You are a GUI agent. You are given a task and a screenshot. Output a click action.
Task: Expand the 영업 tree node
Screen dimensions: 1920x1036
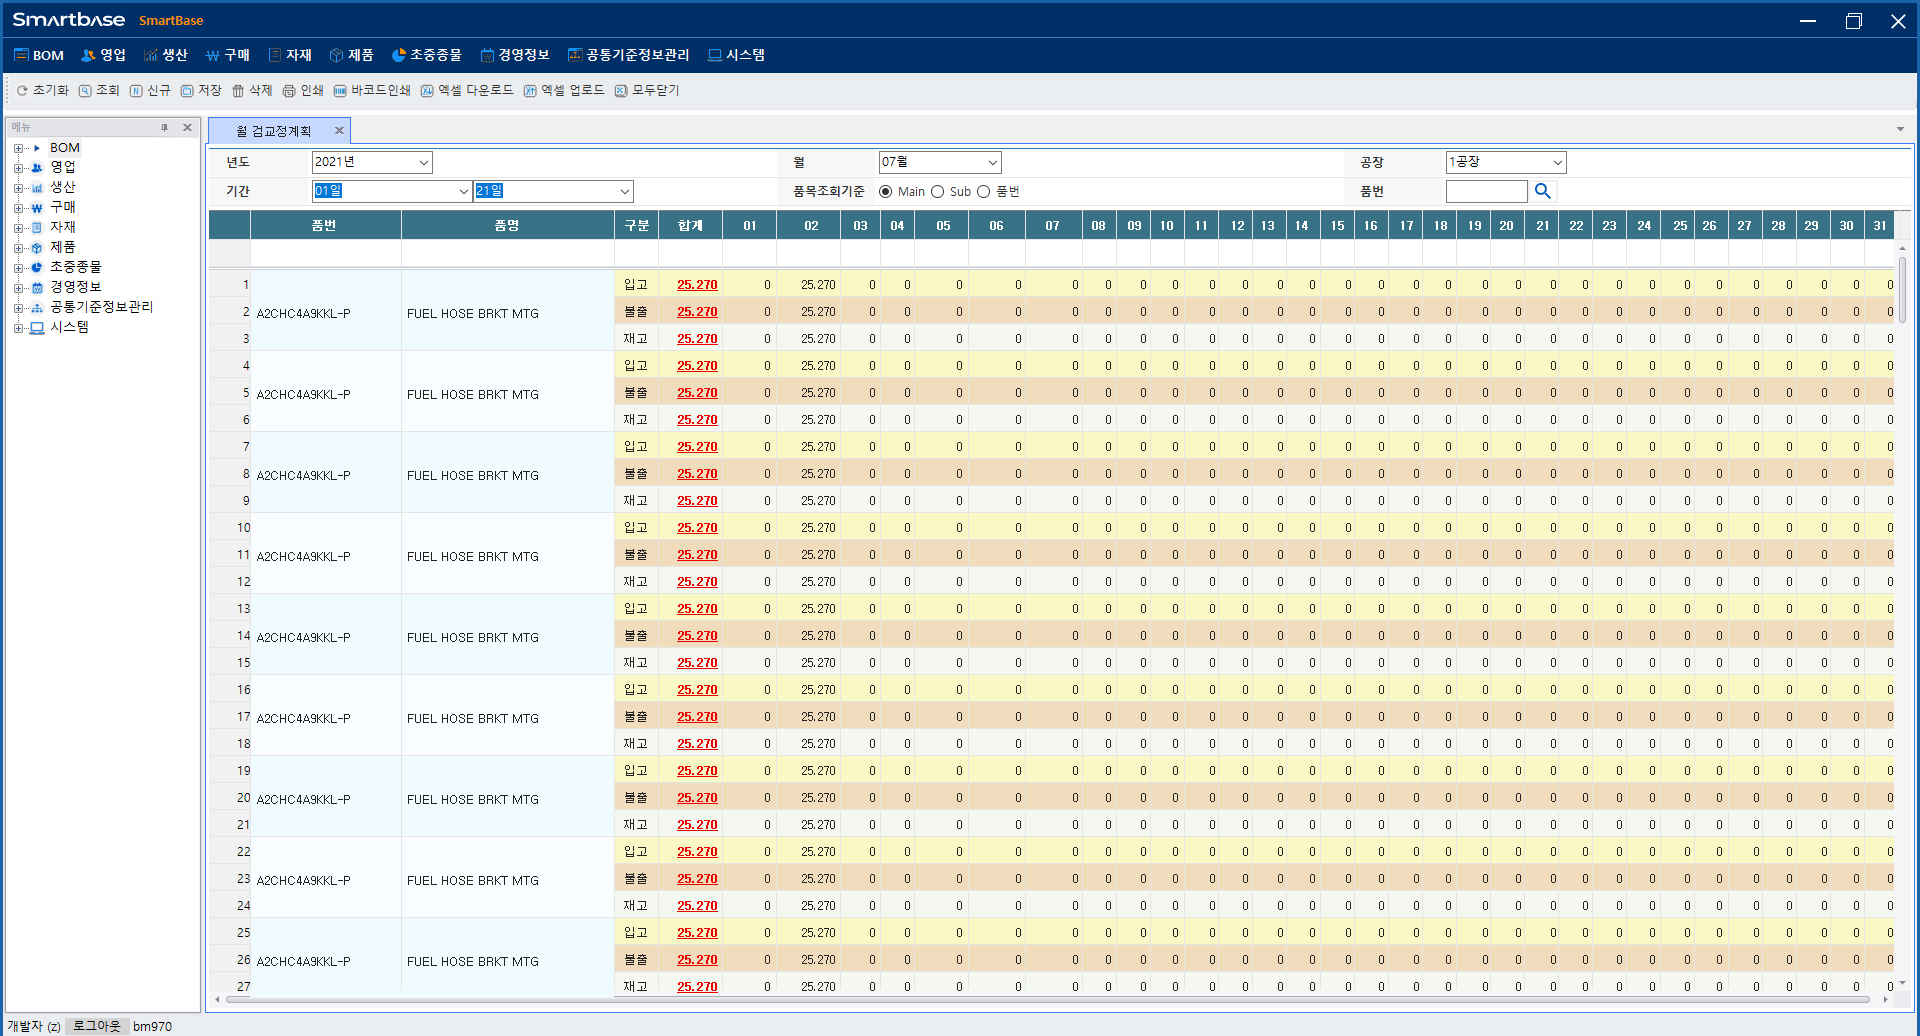(x=18, y=168)
